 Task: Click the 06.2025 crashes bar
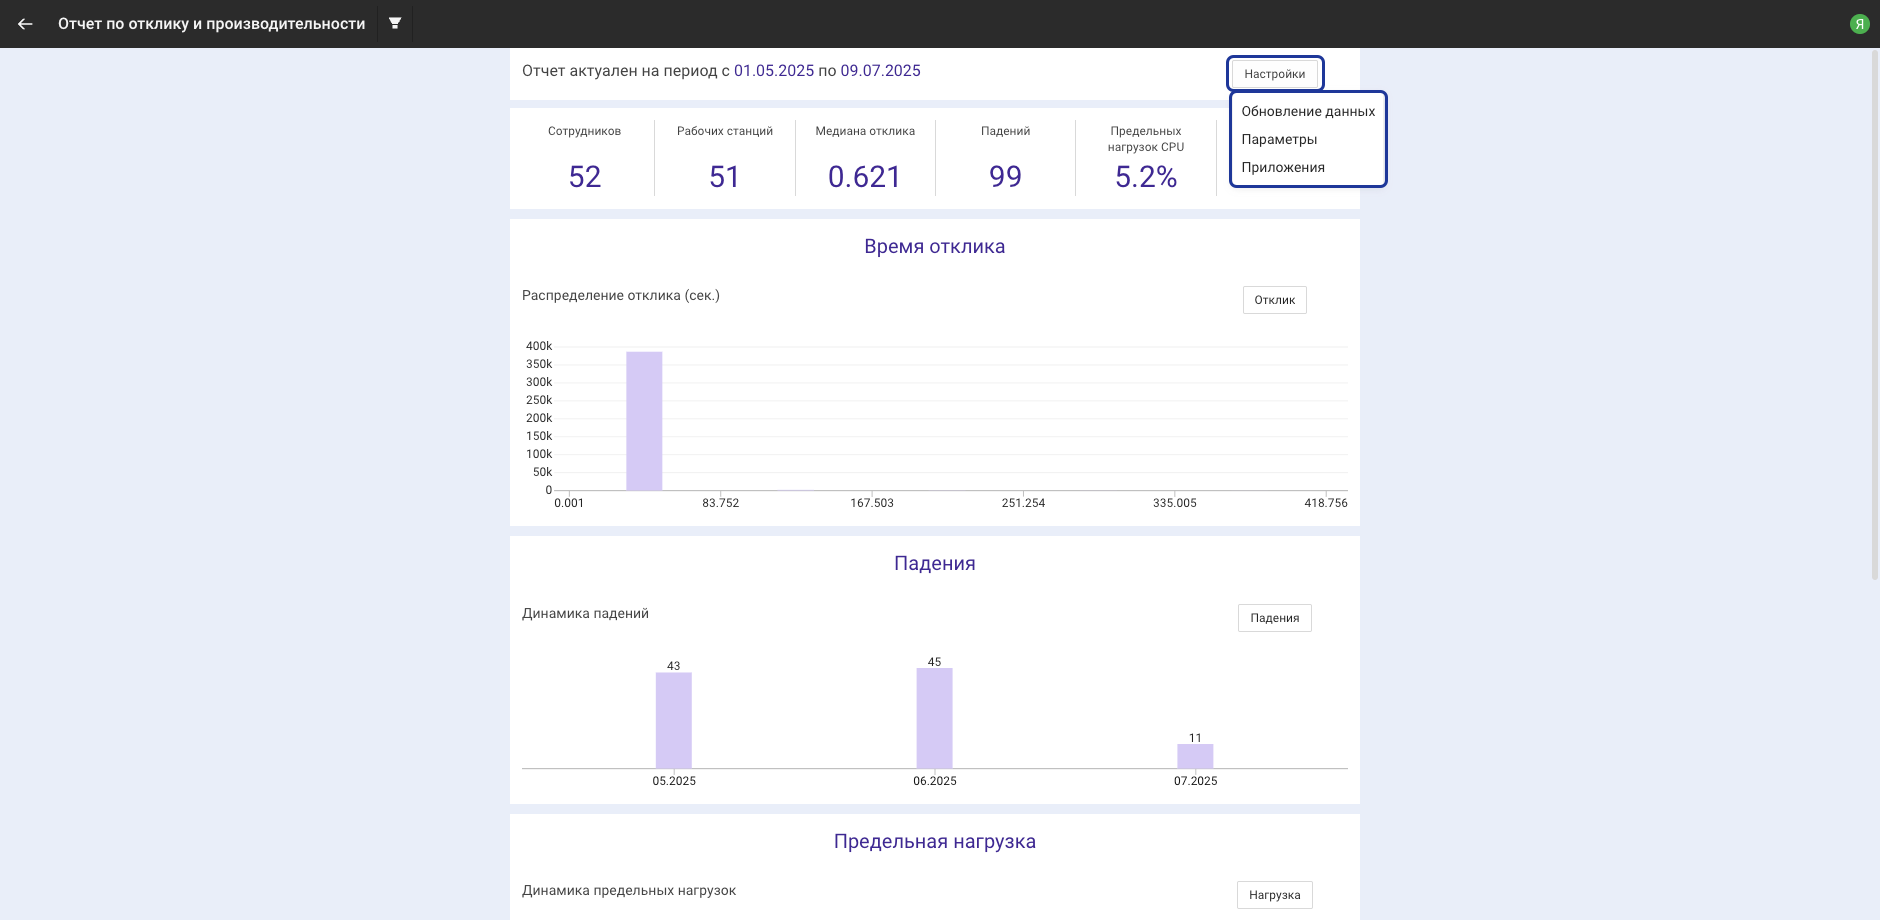click(x=934, y=718)
